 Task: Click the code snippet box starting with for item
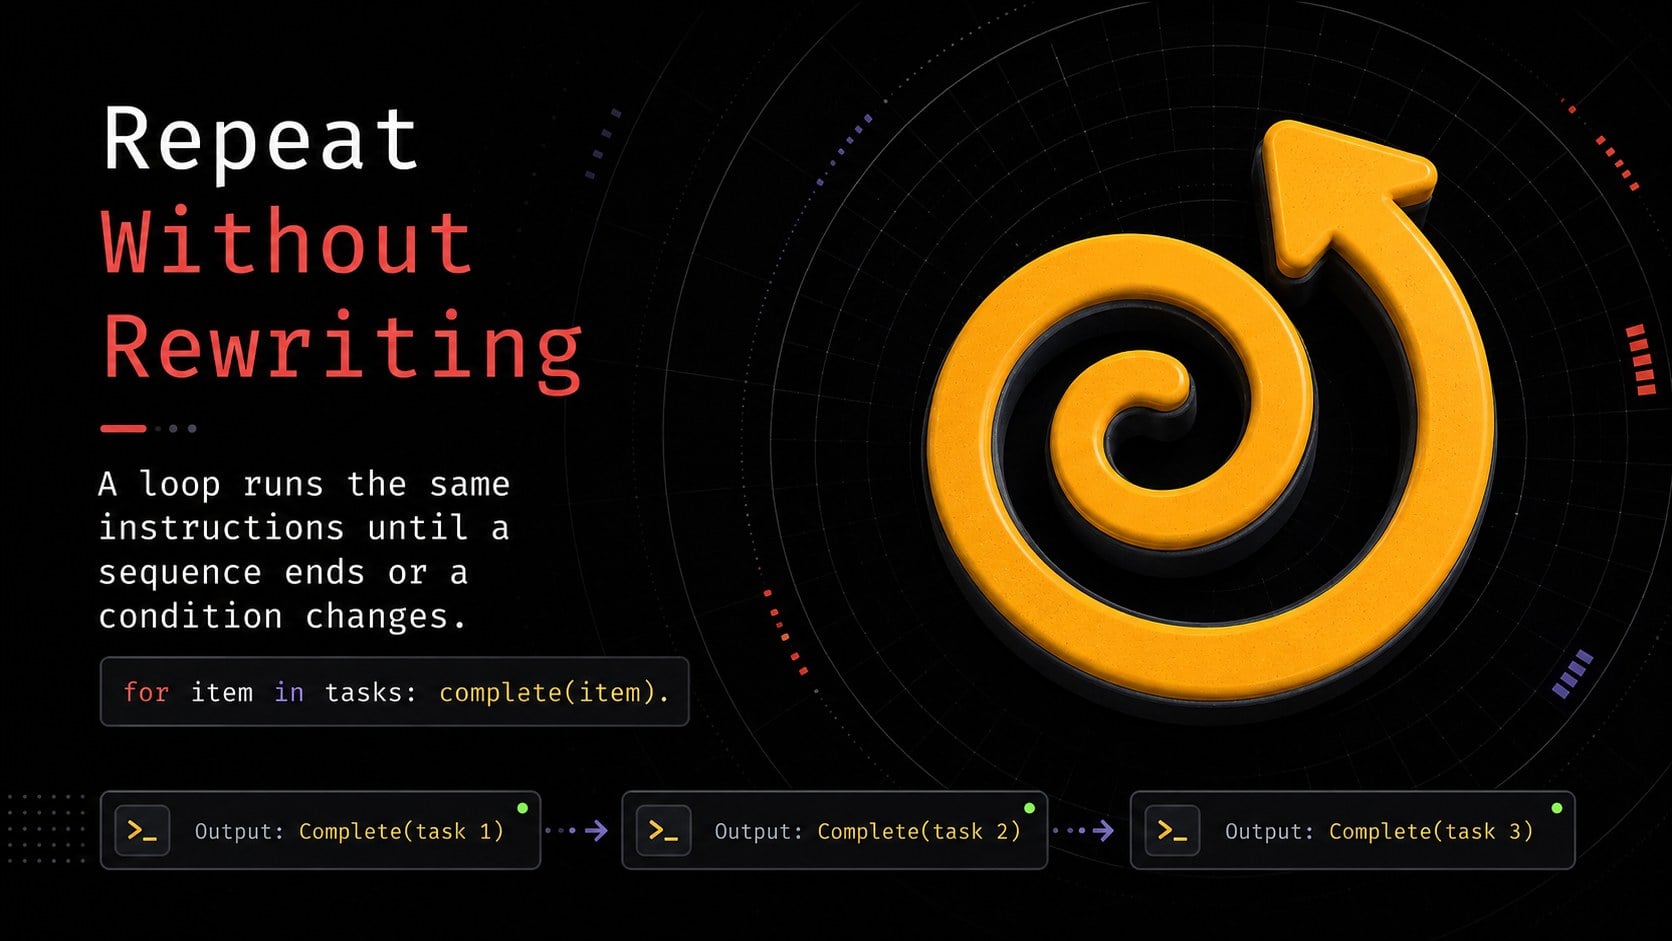tap(394, 692)
